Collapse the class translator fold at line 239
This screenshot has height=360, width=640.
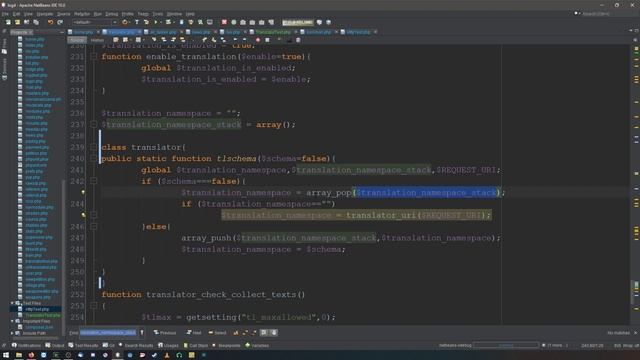click(93, 147)
